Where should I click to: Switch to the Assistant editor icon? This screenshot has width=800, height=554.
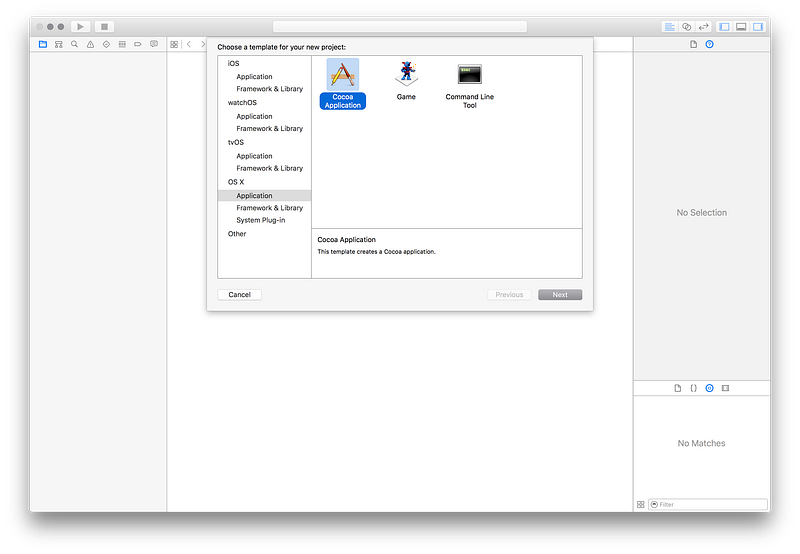point(687,27)
